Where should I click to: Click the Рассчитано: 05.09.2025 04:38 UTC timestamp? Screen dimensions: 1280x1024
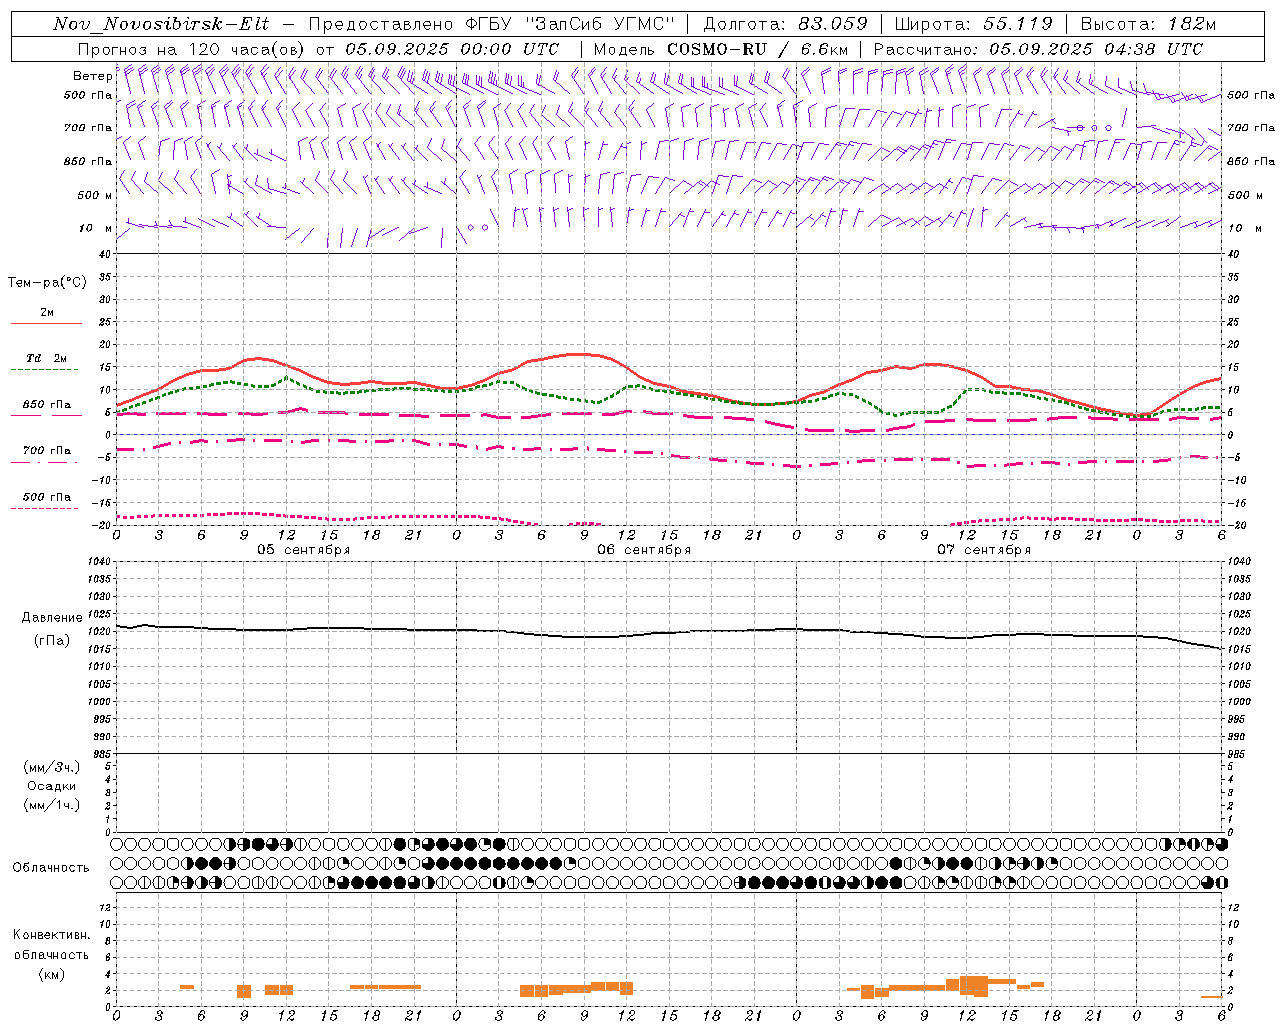tap(1038, 49)
